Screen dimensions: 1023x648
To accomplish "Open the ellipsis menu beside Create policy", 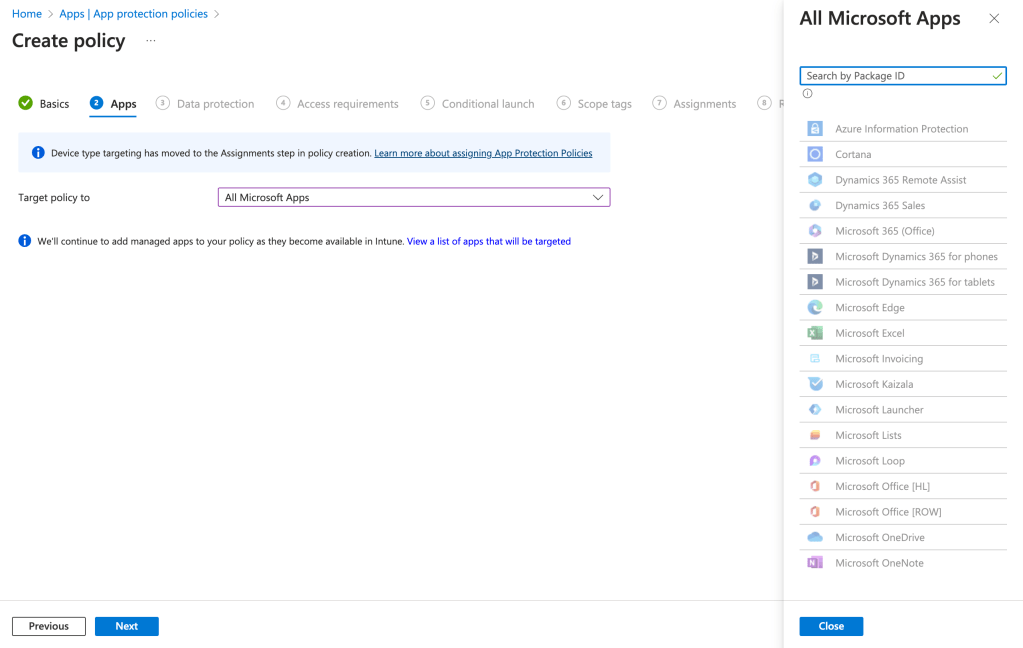I will (x=151, y=41).
